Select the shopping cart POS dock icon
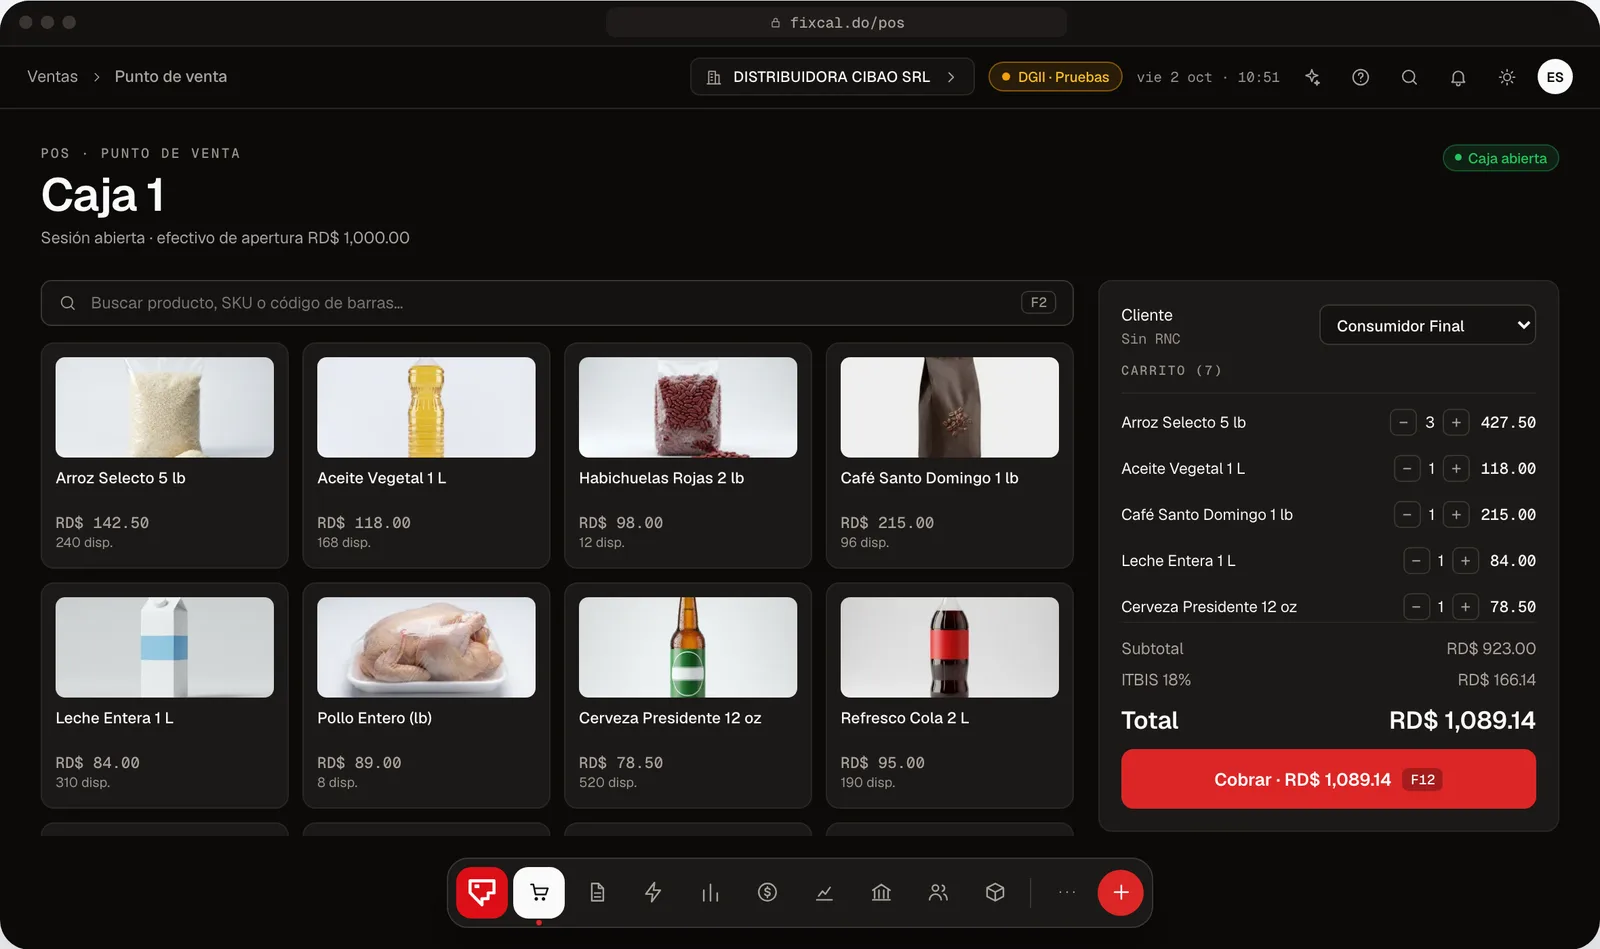 [539, 892]
